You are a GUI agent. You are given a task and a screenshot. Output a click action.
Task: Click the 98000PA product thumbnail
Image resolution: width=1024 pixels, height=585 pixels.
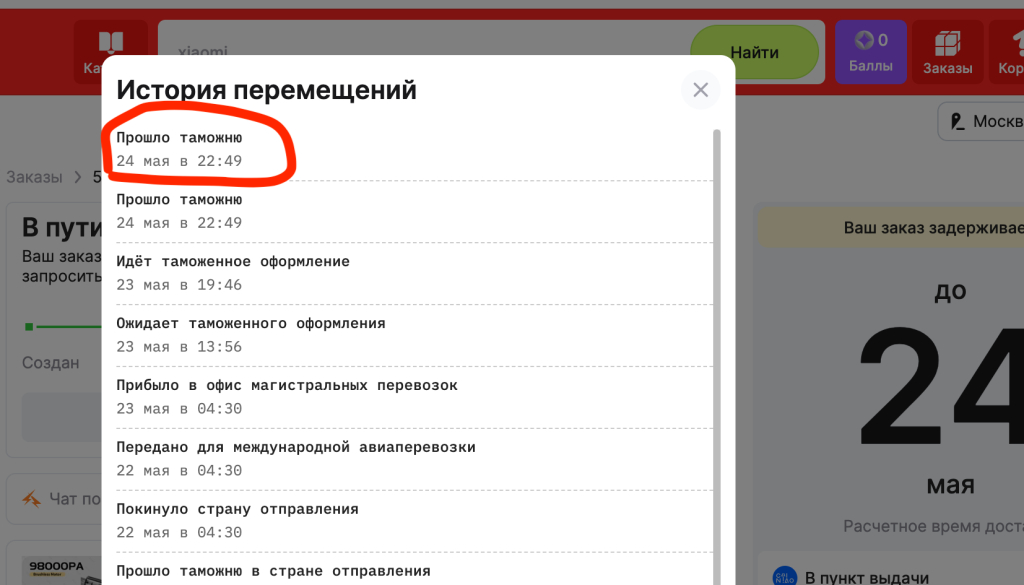pos(62,571)
